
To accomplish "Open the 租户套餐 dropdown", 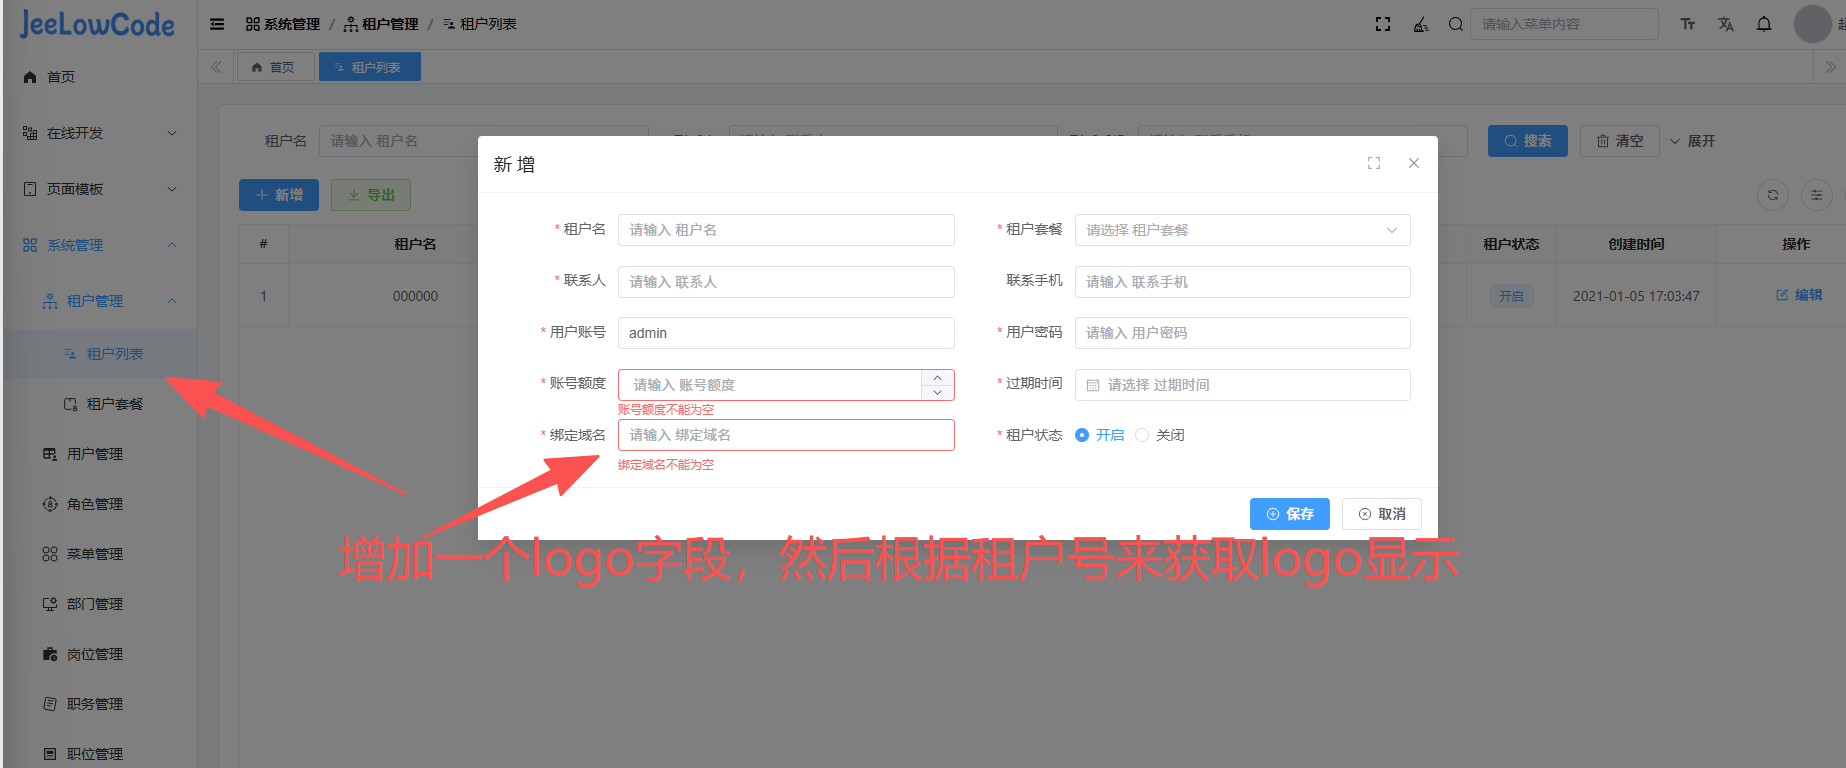I will (x=1242, y=230).
